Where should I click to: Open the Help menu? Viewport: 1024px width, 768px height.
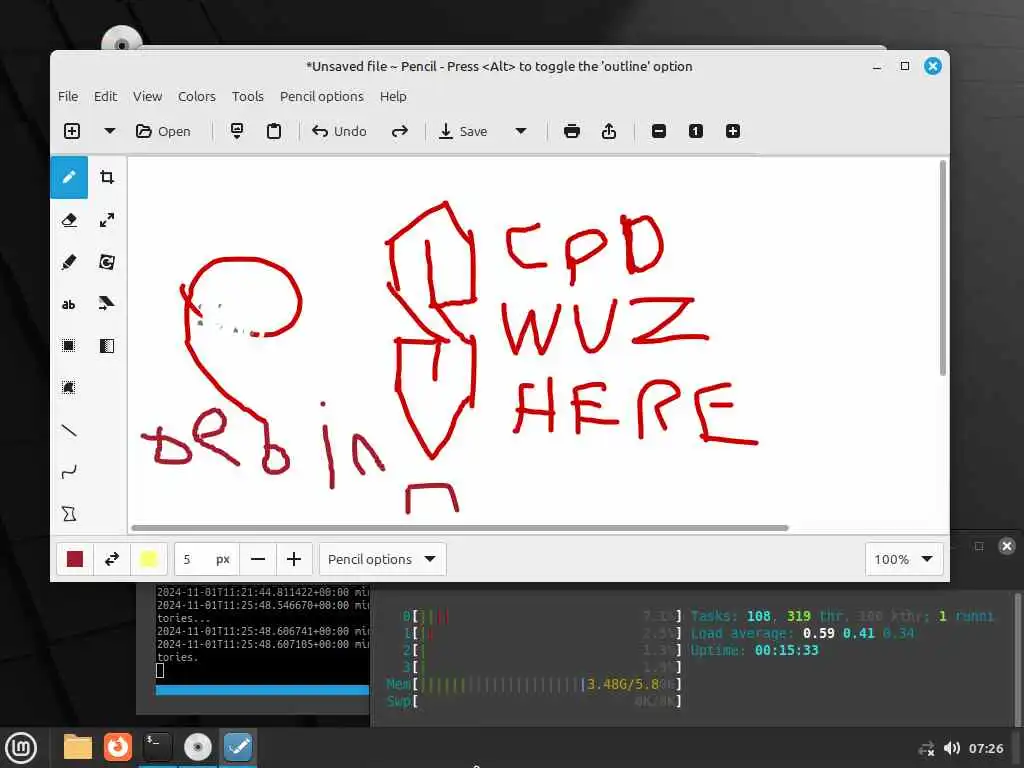coord(393,96)
